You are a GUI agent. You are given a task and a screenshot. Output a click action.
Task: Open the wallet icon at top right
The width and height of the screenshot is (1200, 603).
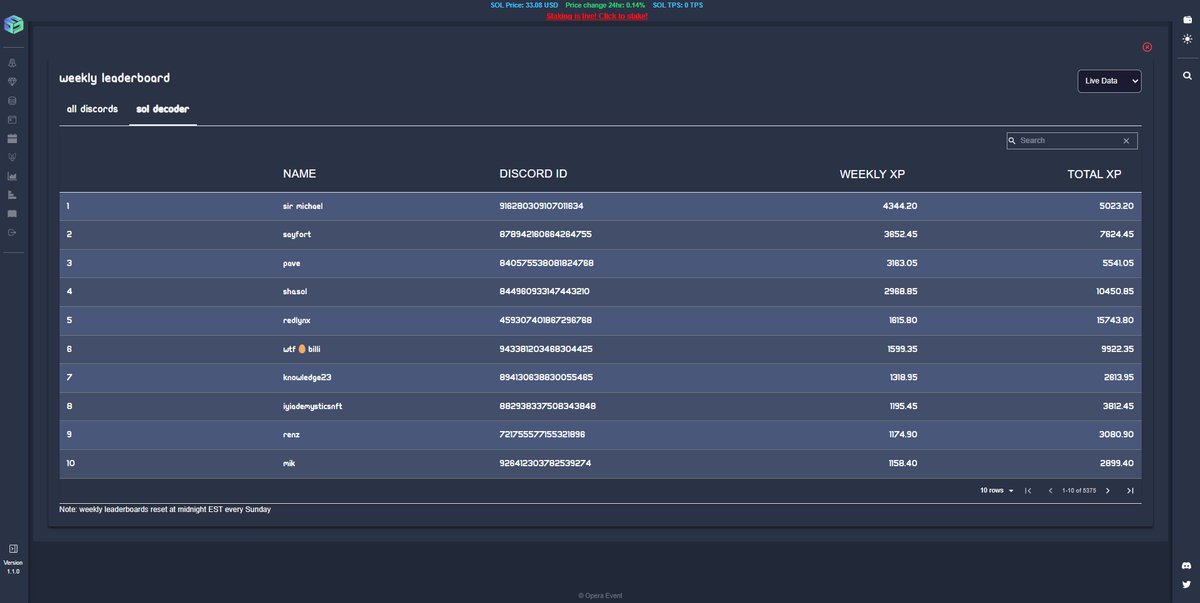(1187, 20)
